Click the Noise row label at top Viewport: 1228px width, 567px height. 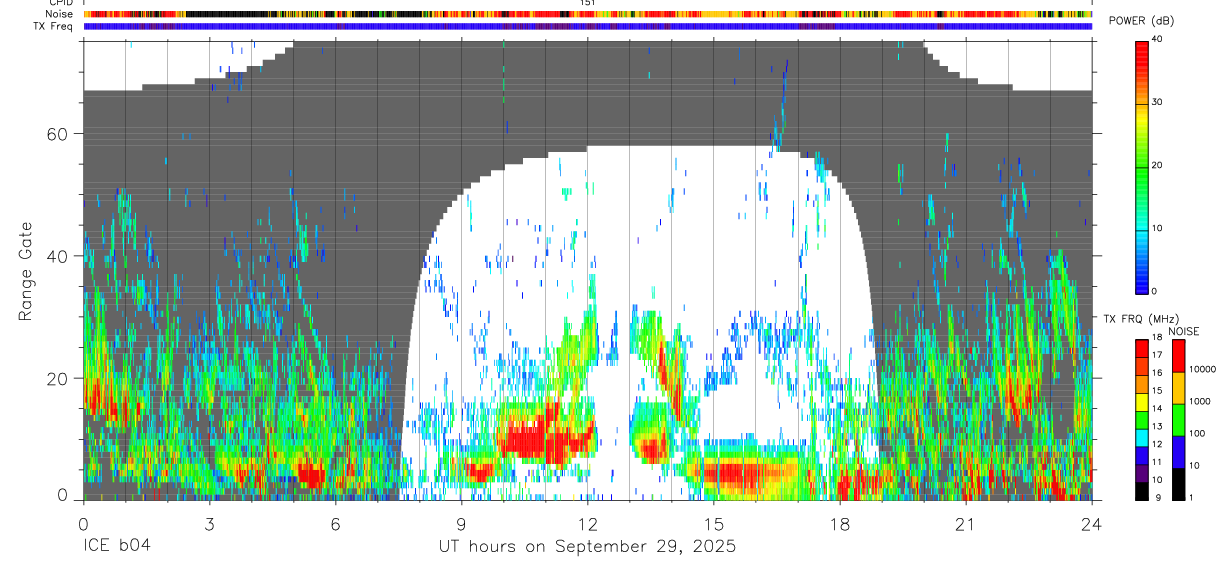(60, 14)
